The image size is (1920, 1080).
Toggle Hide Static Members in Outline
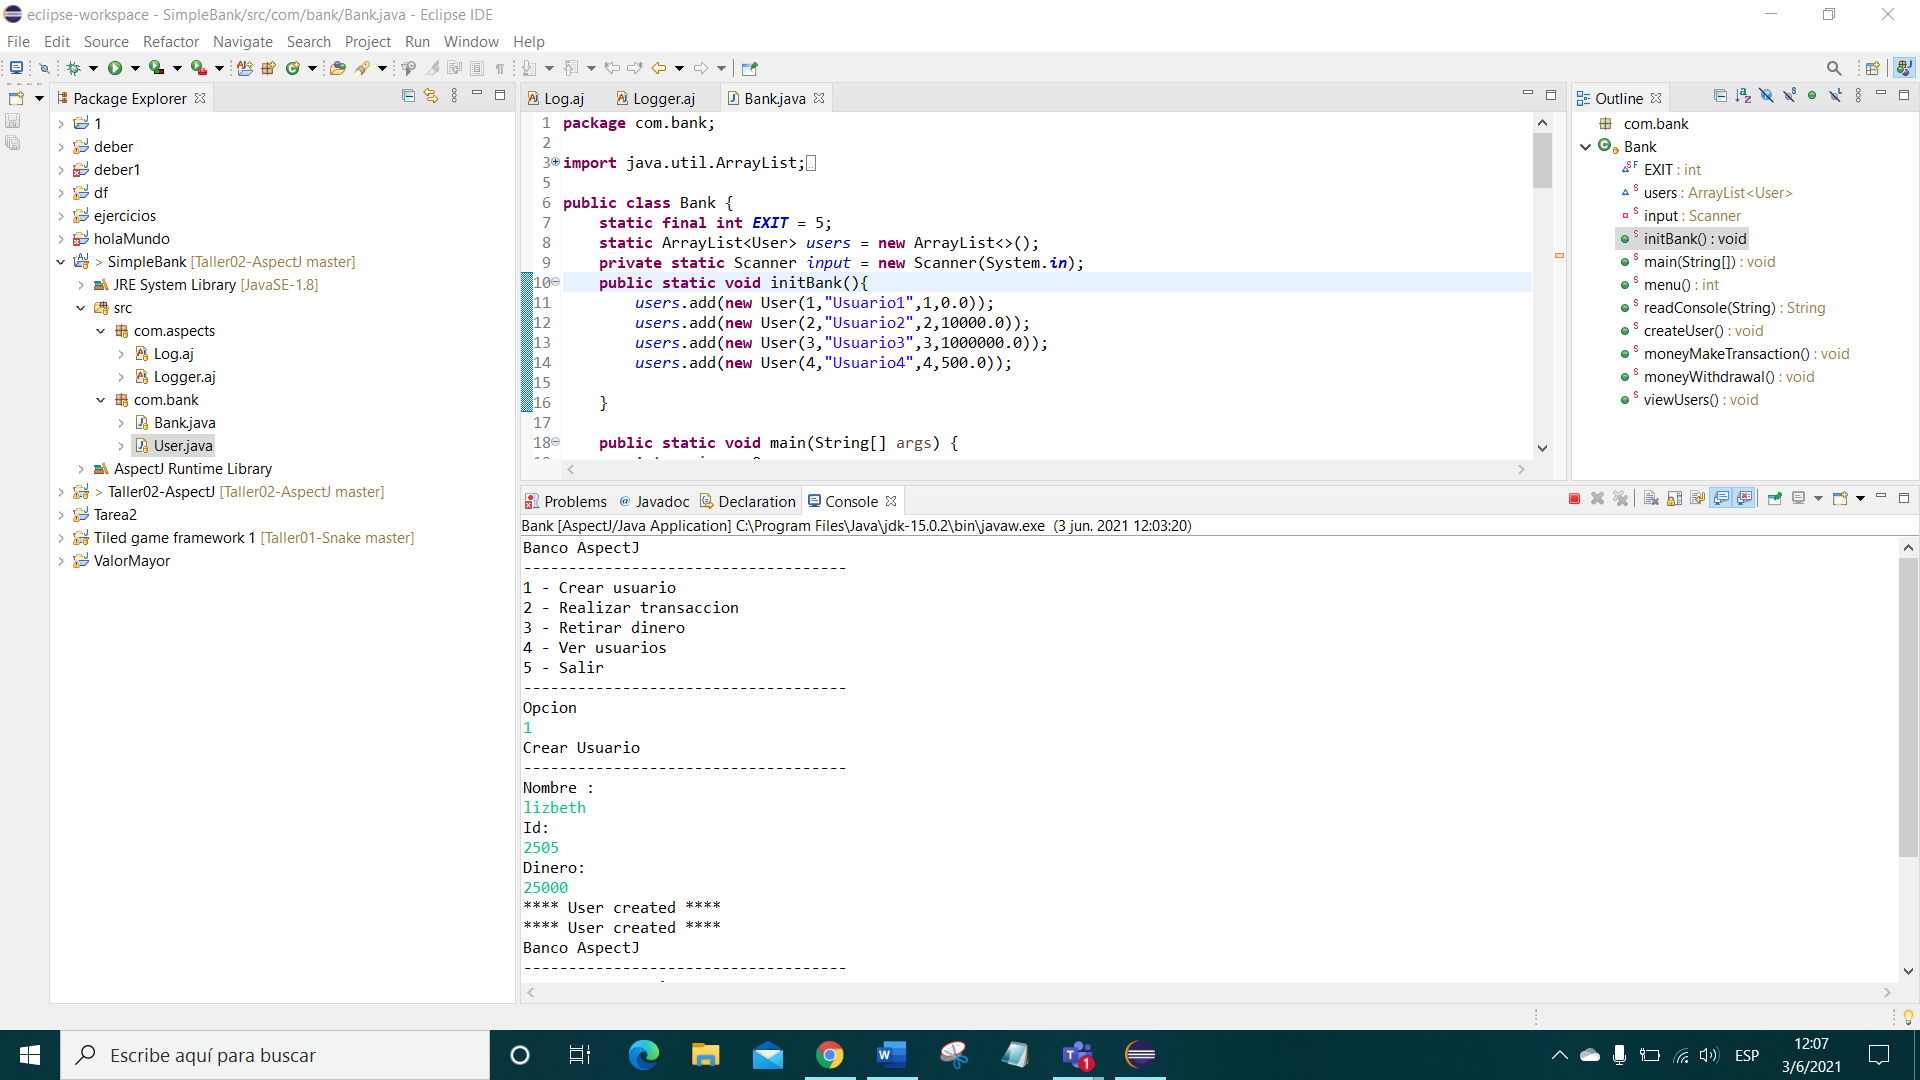[x=1789, y=96]
